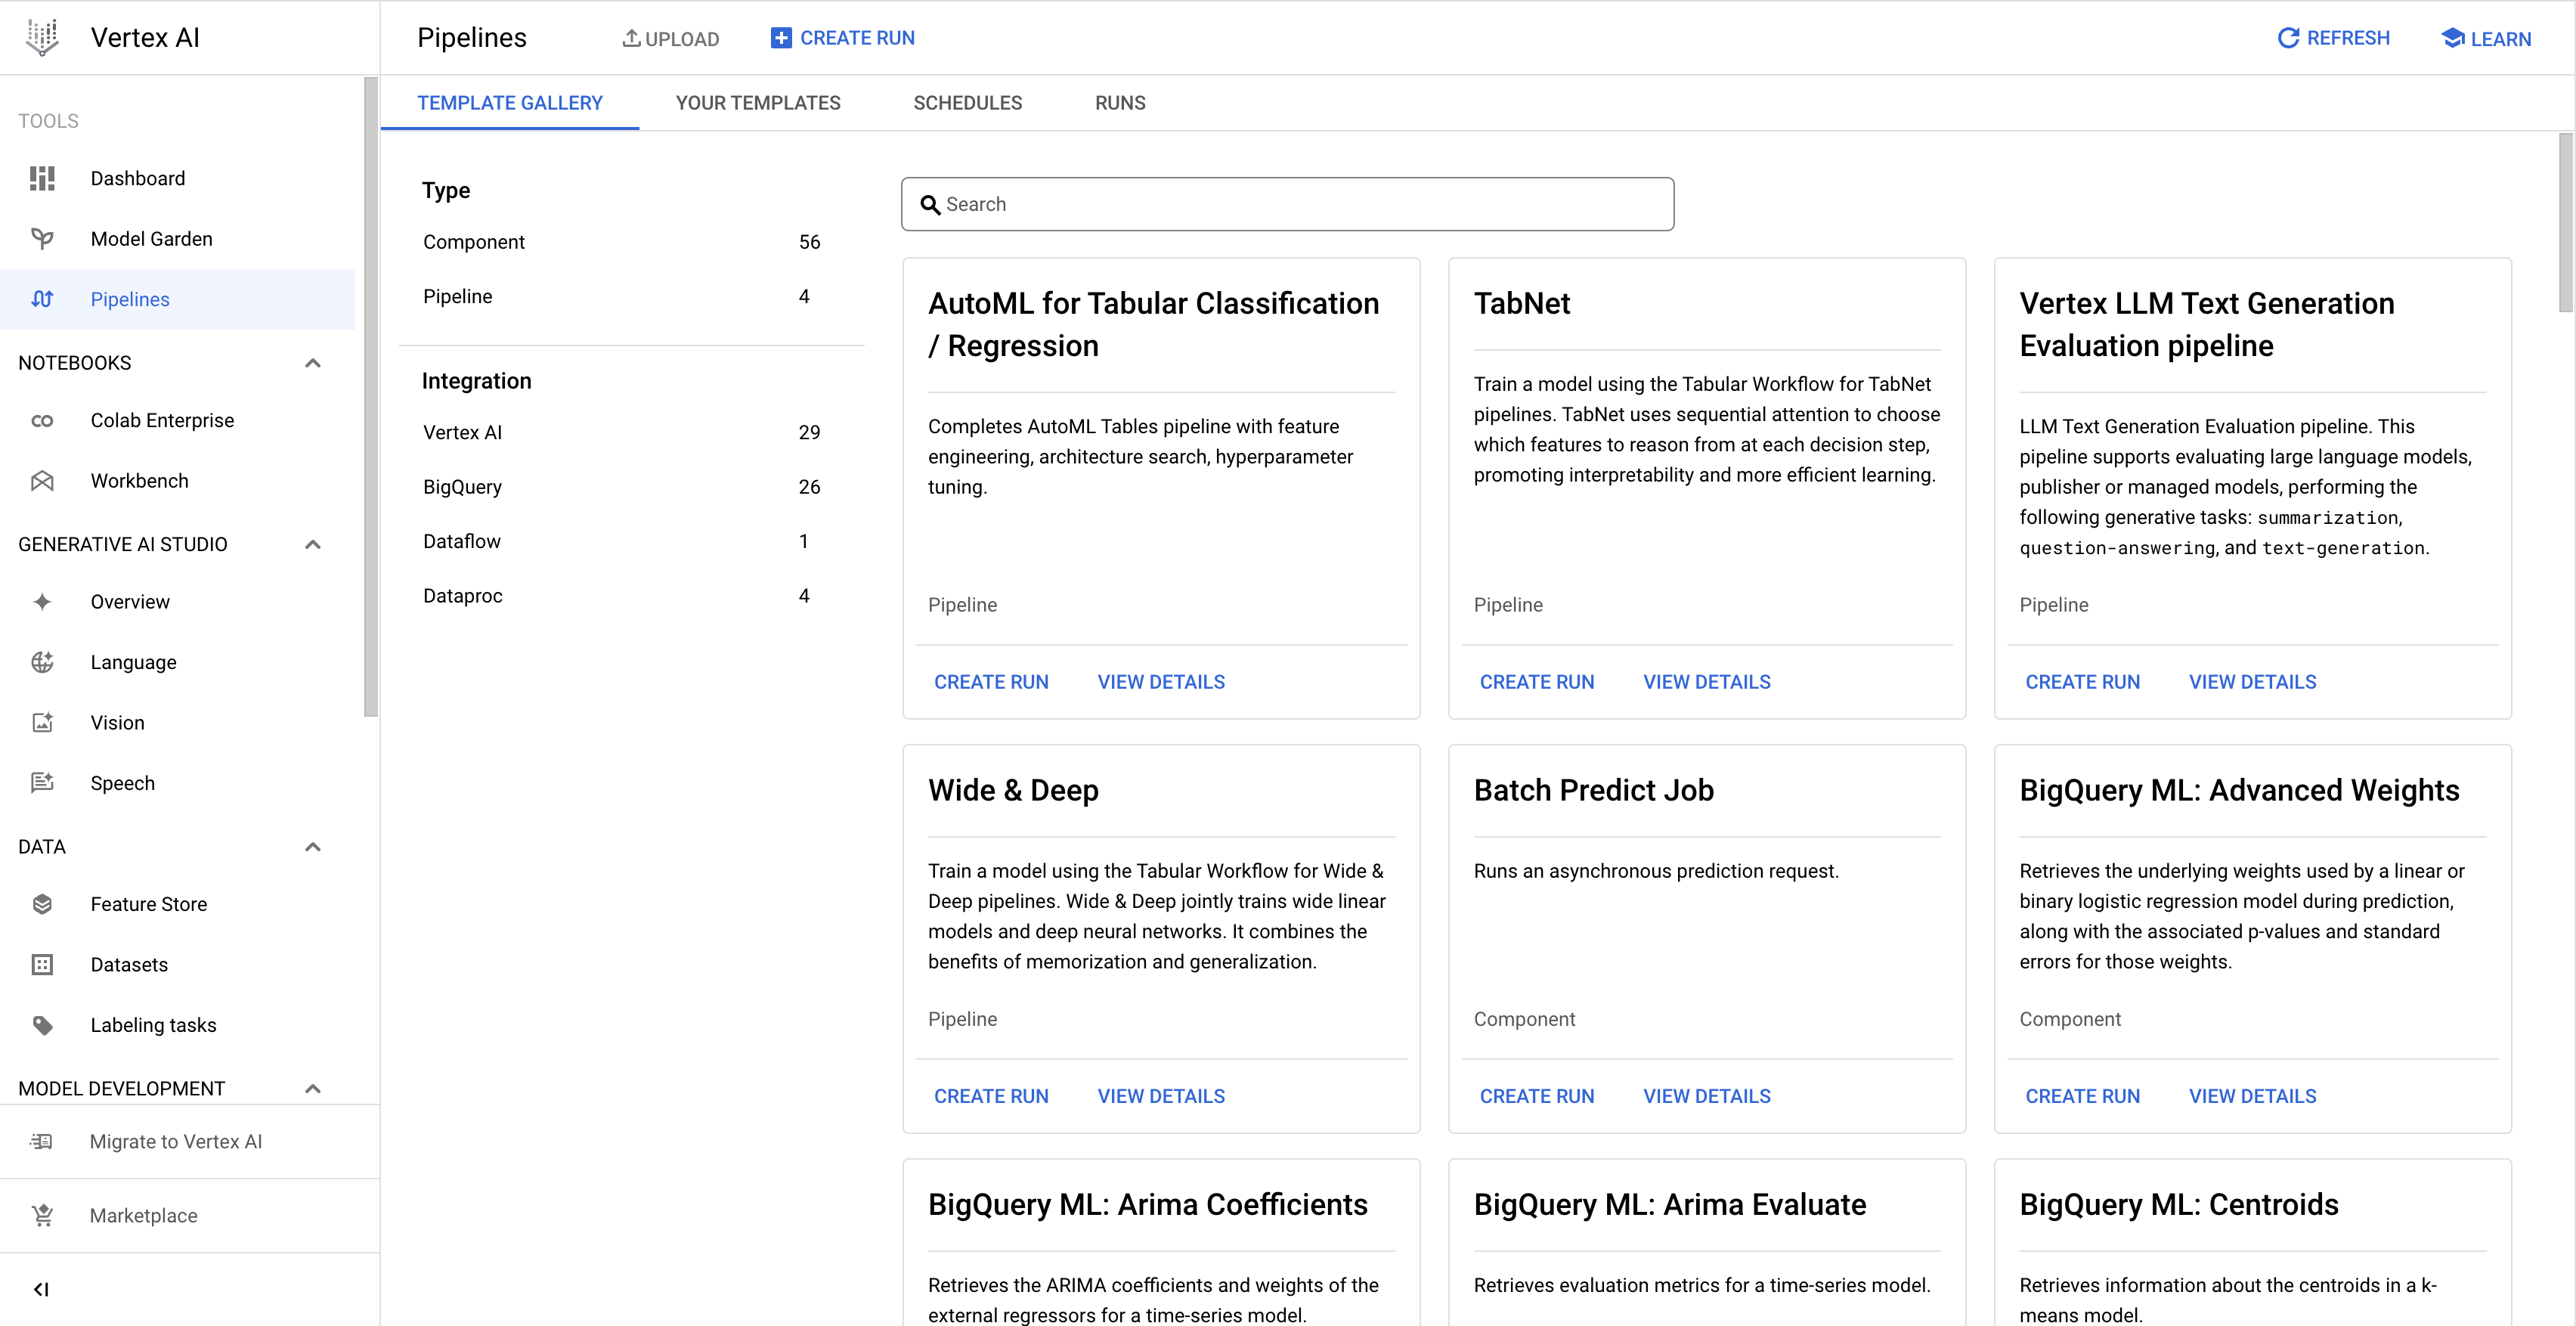Click CREATE RUN top navigation button
The image size is (2576, 1326).
point(842,37)
